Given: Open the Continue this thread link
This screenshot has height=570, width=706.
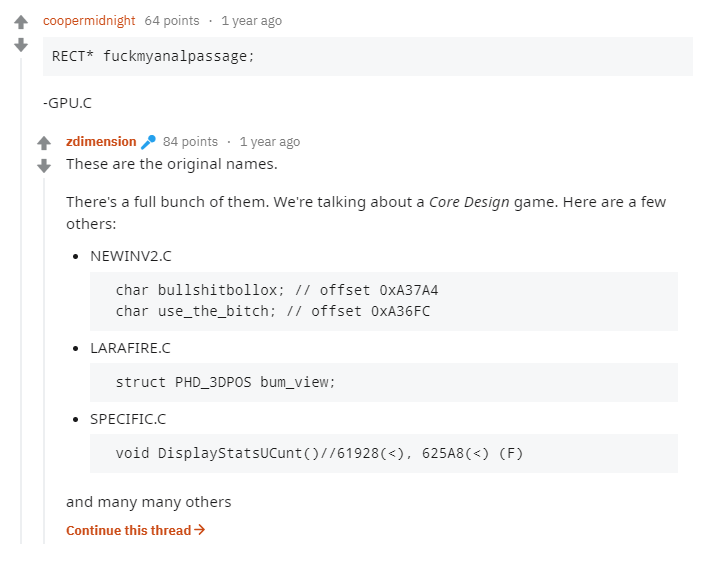Looking at the screenshot, I should tap(129, 530).
